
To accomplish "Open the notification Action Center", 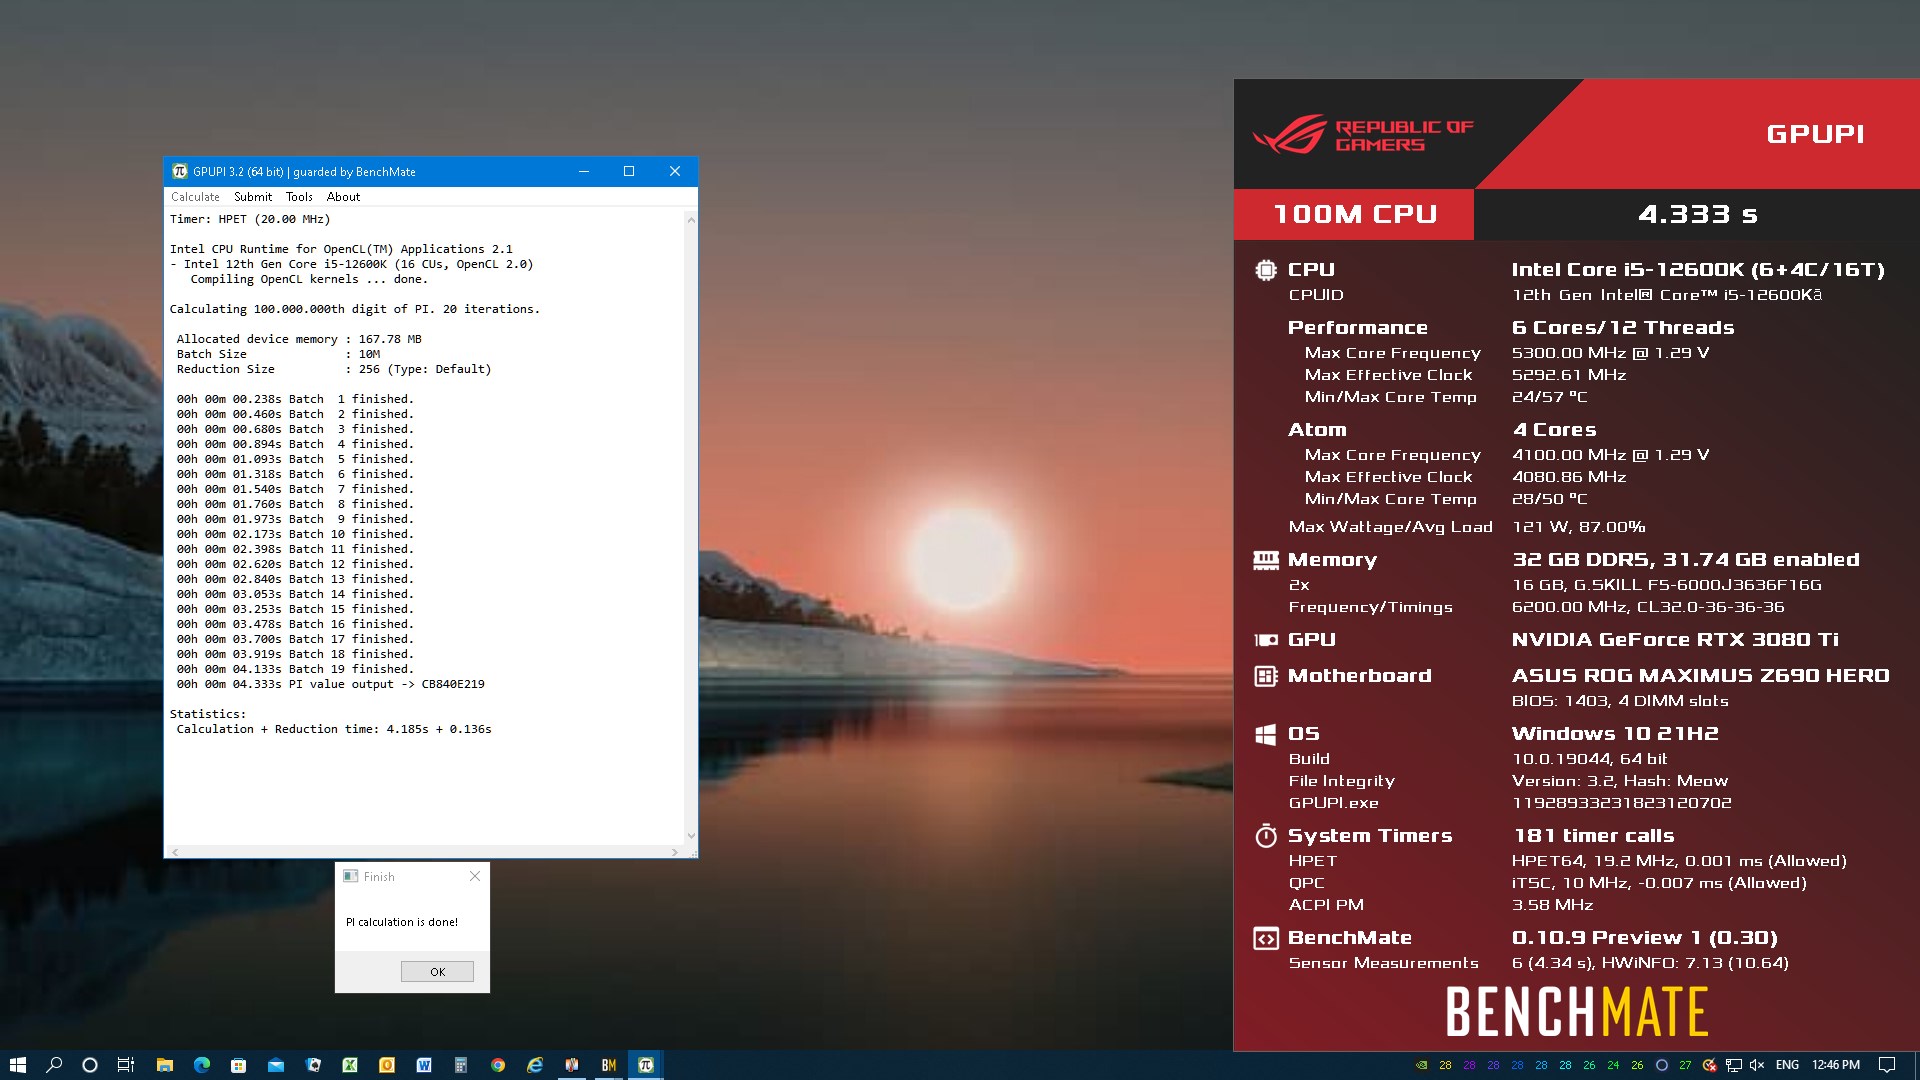I will click(1887, 1065).
